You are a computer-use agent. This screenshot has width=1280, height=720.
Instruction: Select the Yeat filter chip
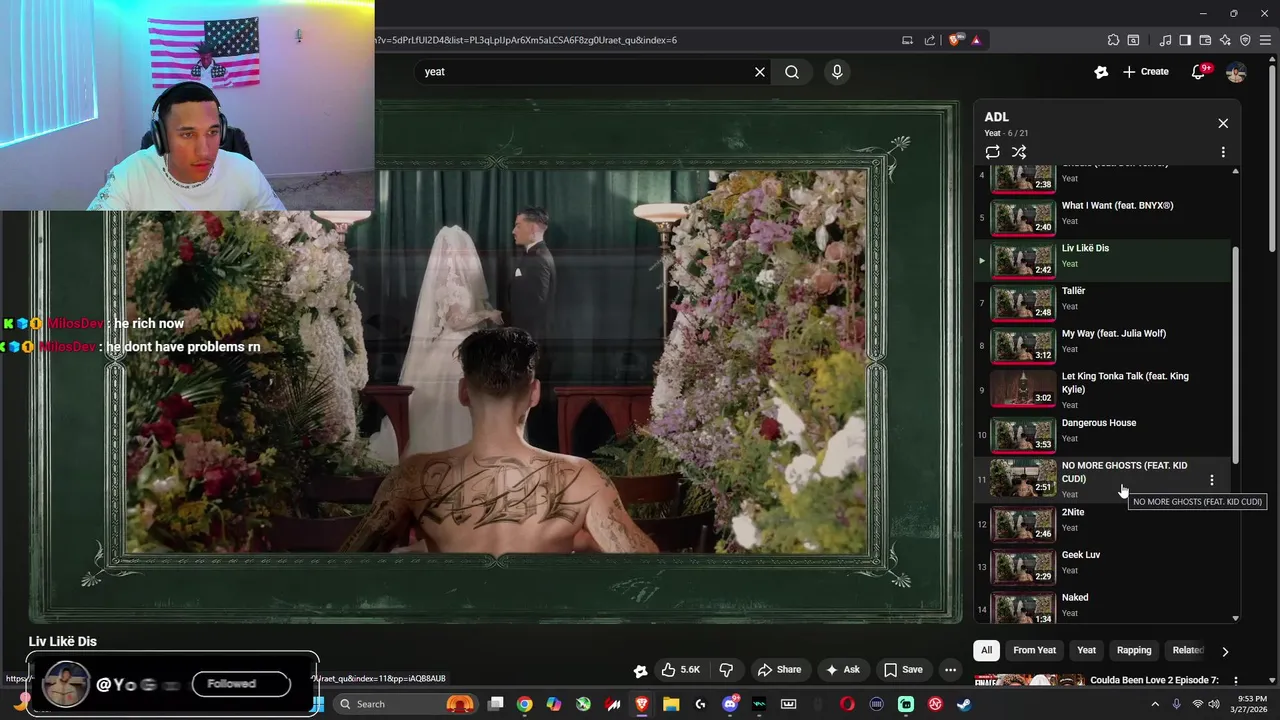pyautogui.click(x=1086, y=650)
